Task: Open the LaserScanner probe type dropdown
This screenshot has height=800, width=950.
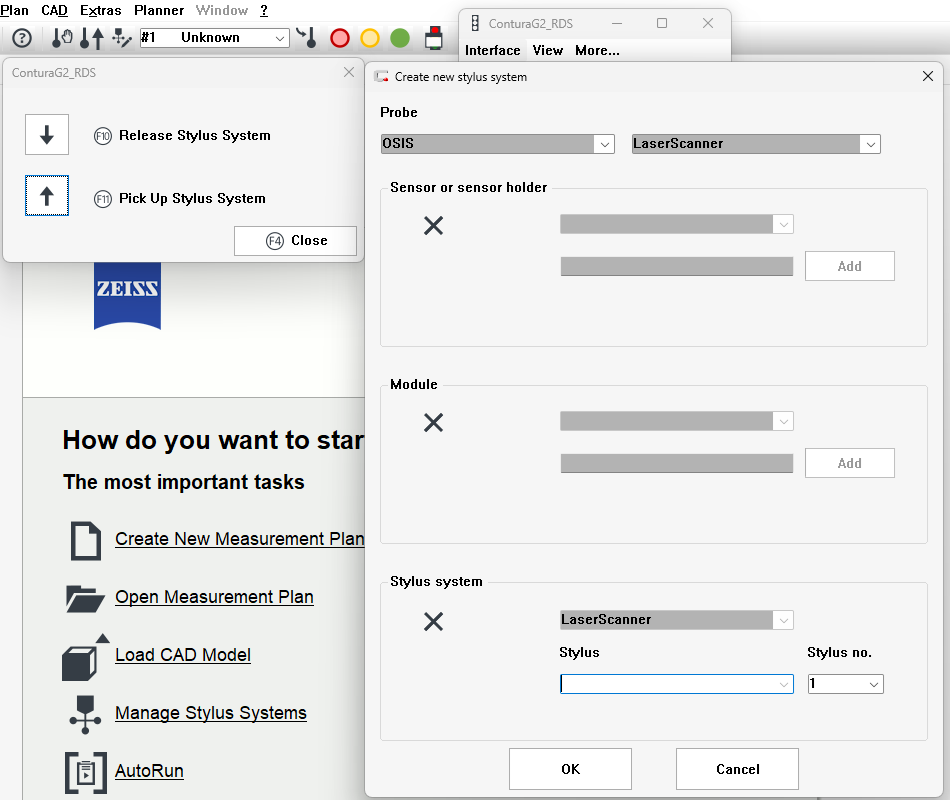Action: (x=870, y=144)
